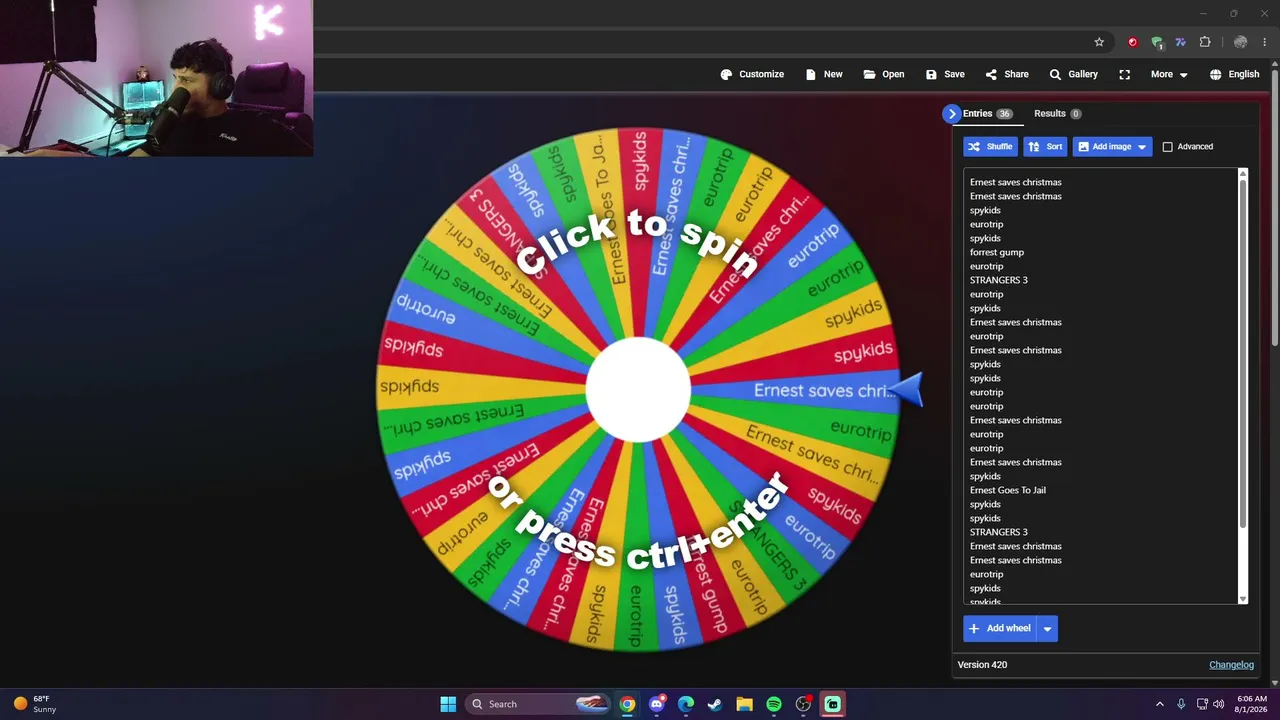Open network settings from the system tray
This screenshot has width=1280, height=720.
point(1202,704)
